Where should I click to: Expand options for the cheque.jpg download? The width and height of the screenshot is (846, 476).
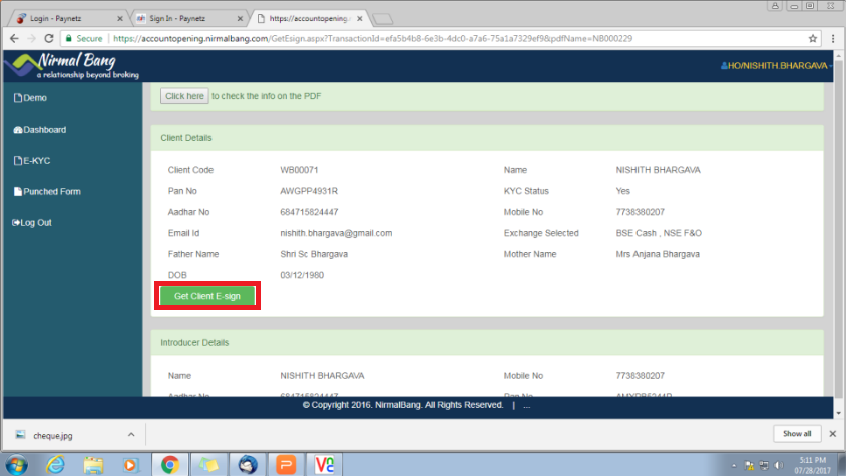click(130, 434)
